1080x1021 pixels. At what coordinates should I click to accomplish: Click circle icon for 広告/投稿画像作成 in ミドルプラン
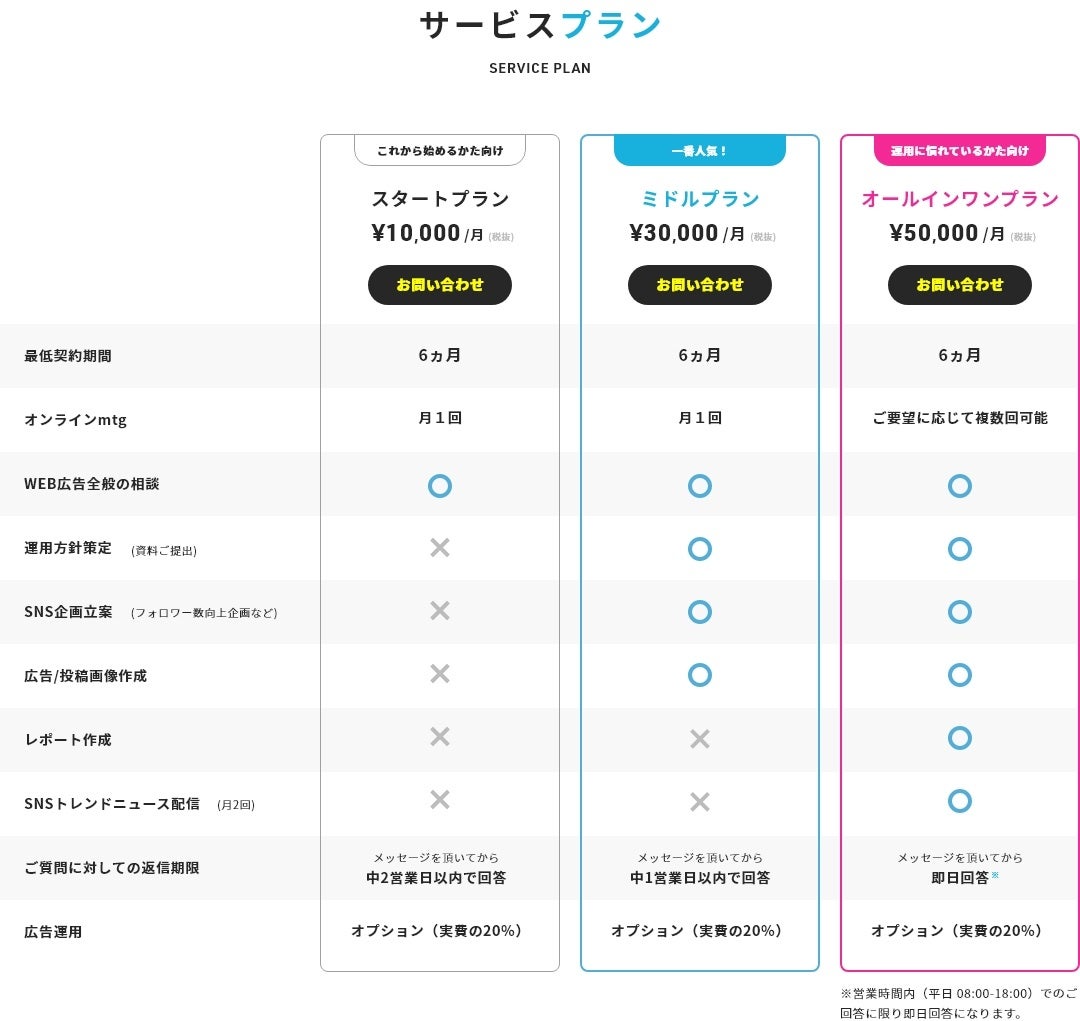[x=700, y=675]
